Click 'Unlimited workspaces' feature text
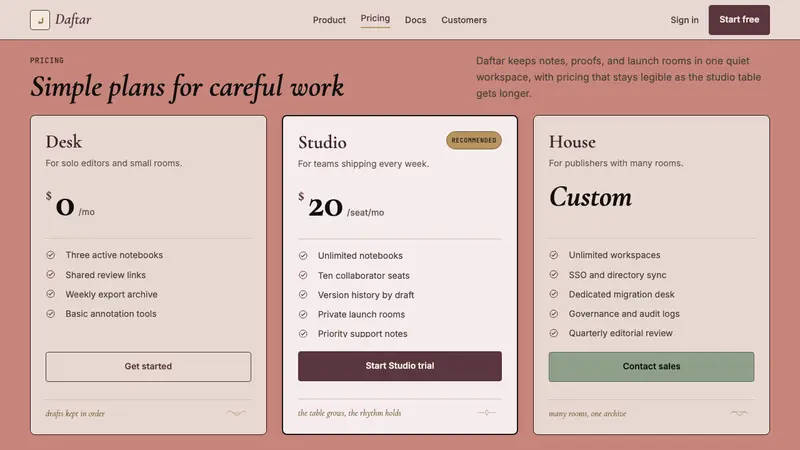Image resolution: width=800 pixels, height=450 pixels. tap(614, 255)
